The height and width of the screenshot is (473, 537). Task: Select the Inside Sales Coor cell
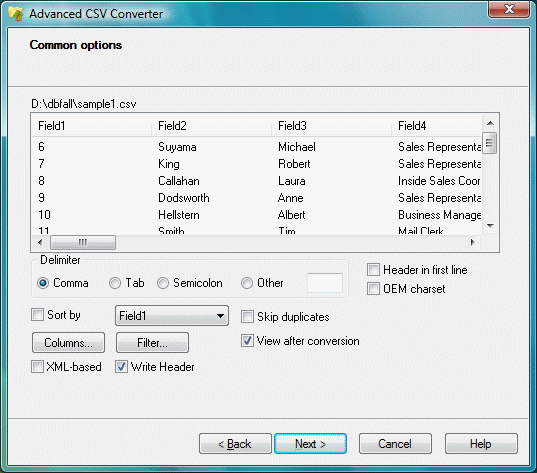pos(439,181)
